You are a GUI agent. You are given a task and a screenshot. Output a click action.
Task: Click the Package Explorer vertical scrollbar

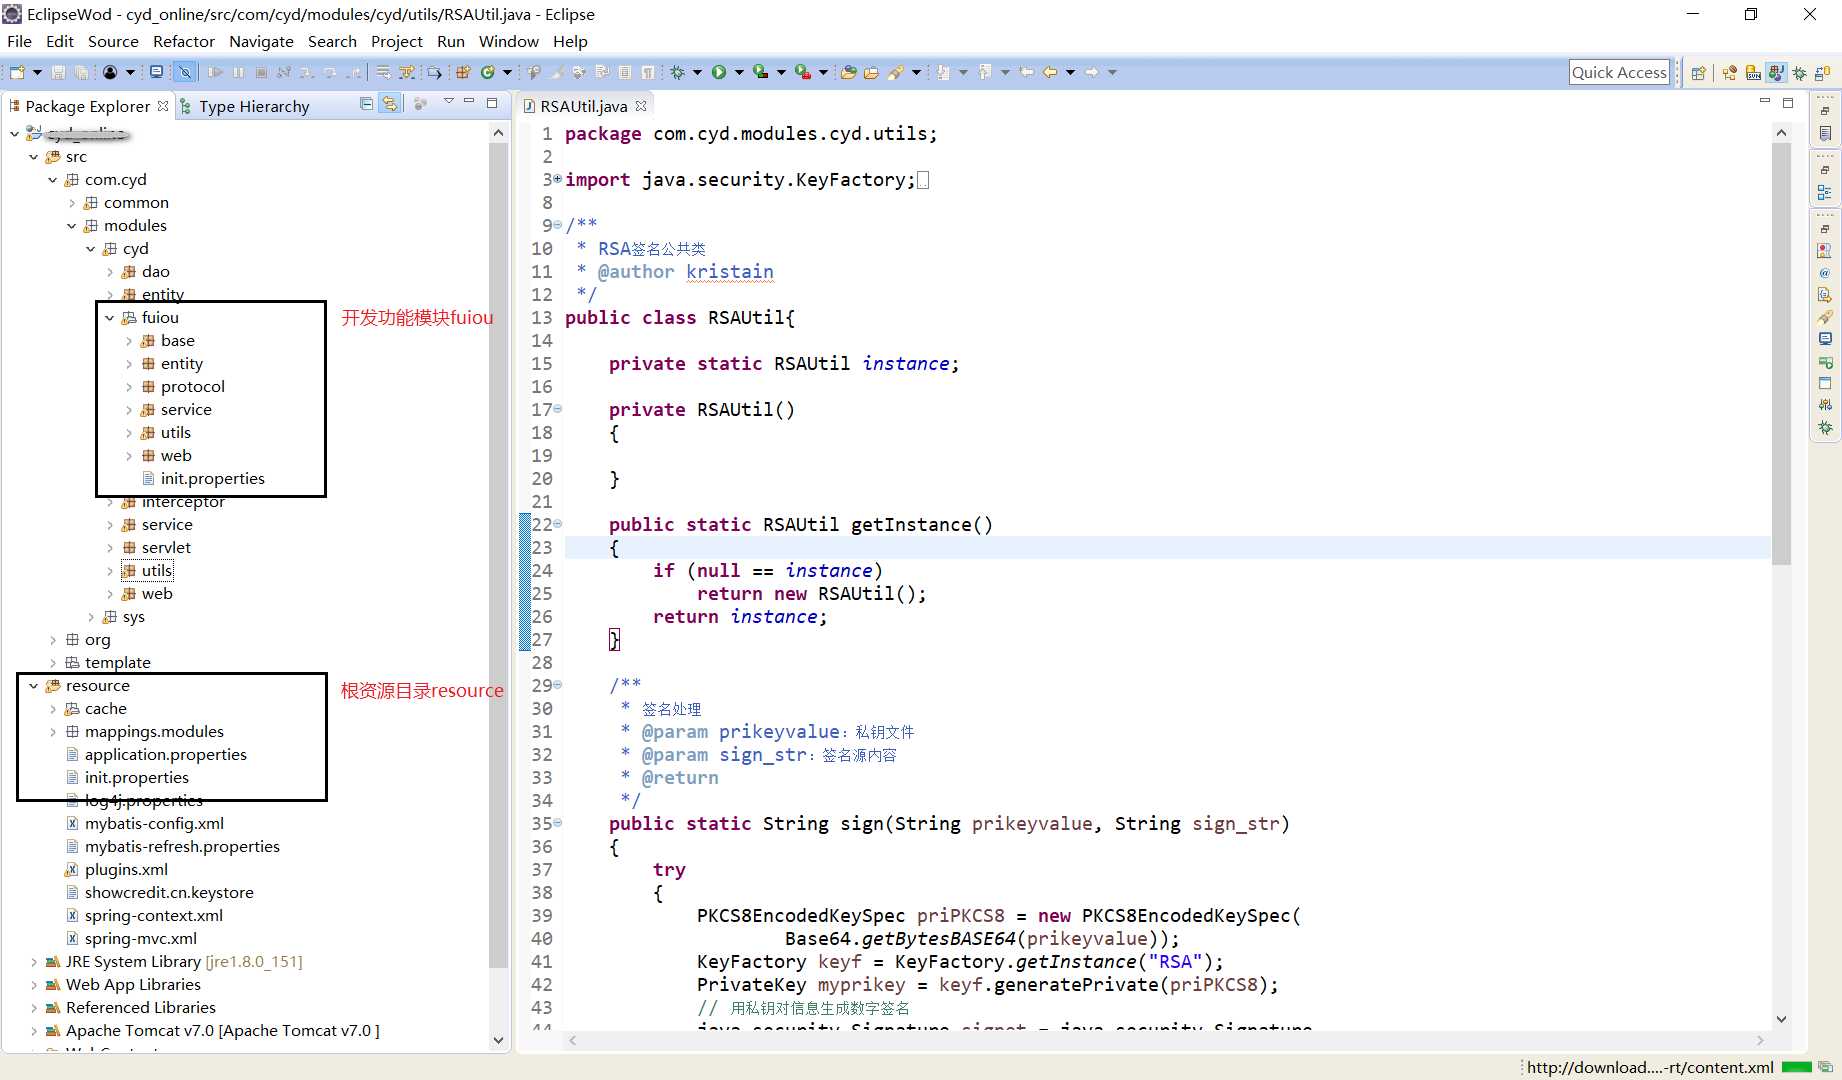coord(499,556)
